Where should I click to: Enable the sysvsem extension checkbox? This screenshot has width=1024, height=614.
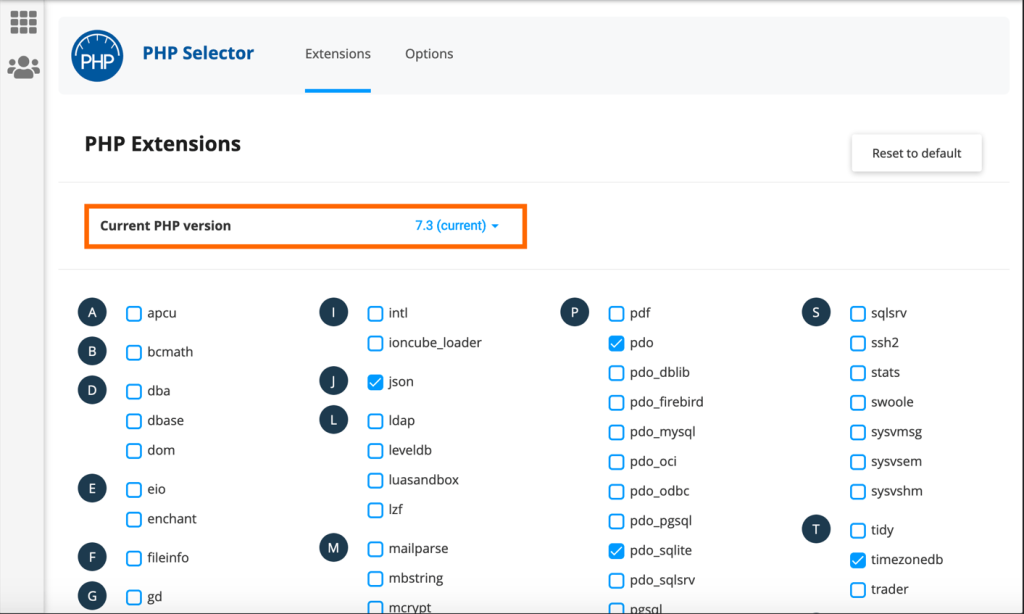tap(858, 462)
